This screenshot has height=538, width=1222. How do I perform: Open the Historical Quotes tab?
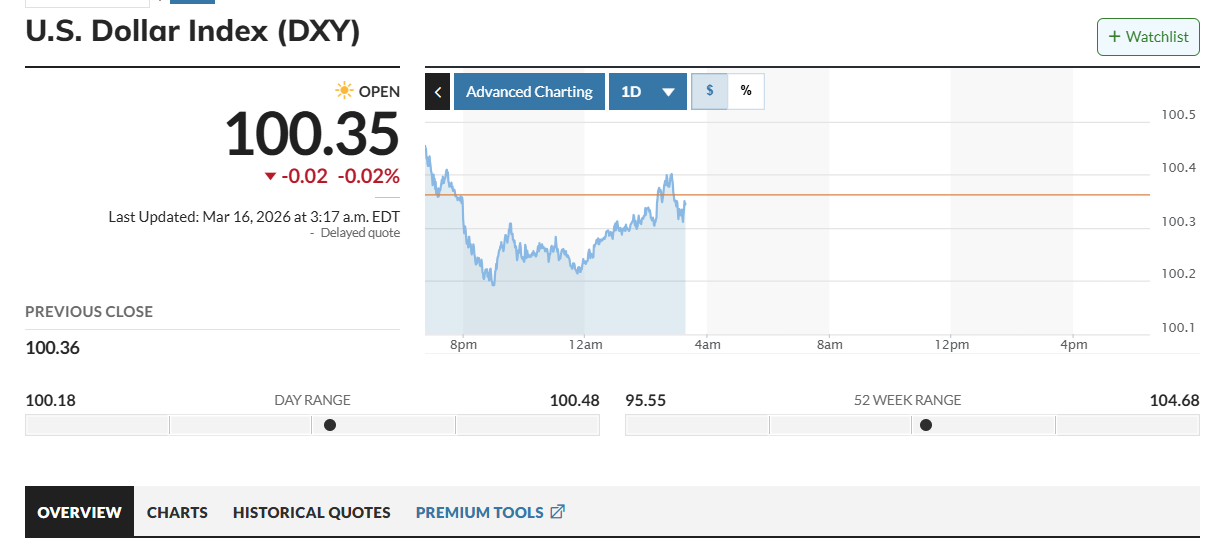[x=311, y=512]
